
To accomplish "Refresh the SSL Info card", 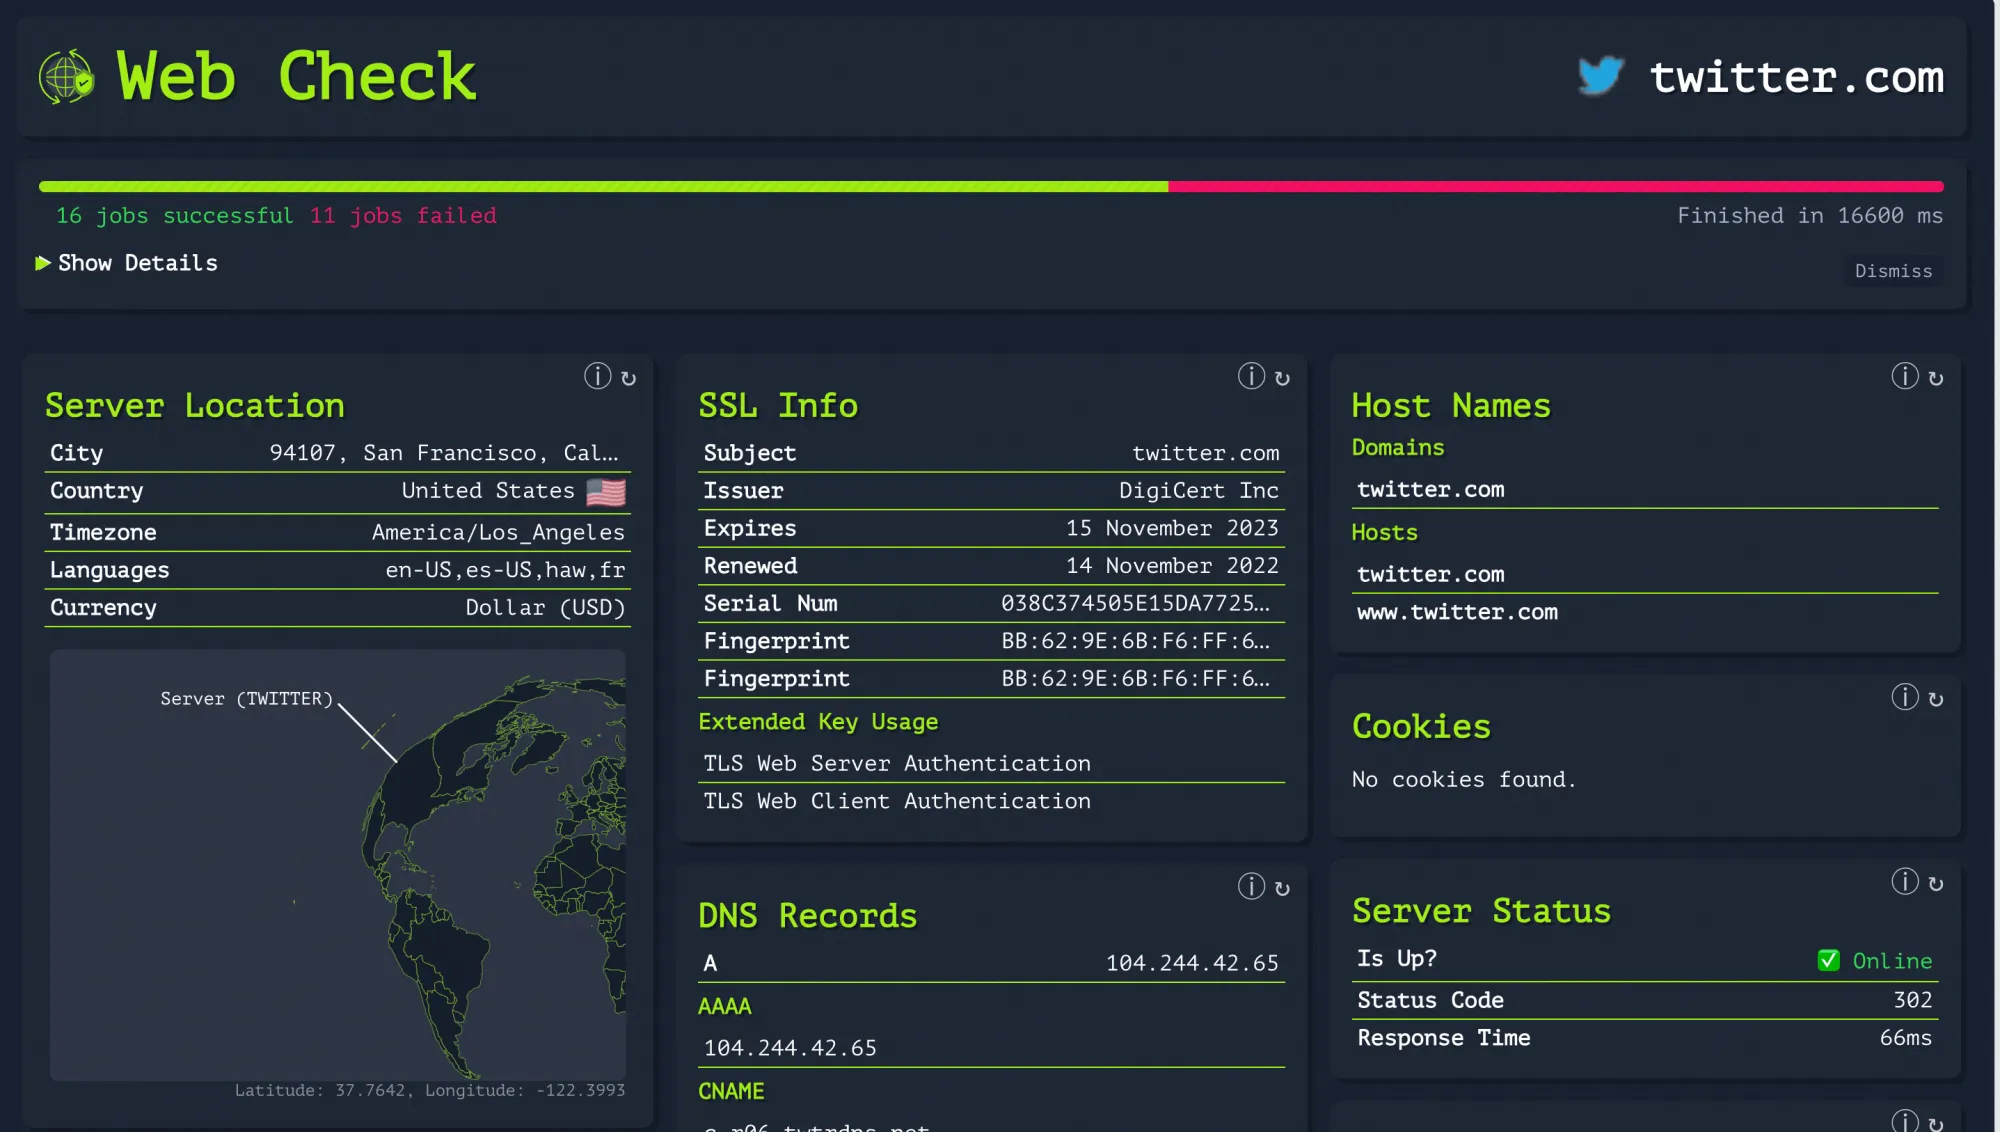I will (1282, 378).
